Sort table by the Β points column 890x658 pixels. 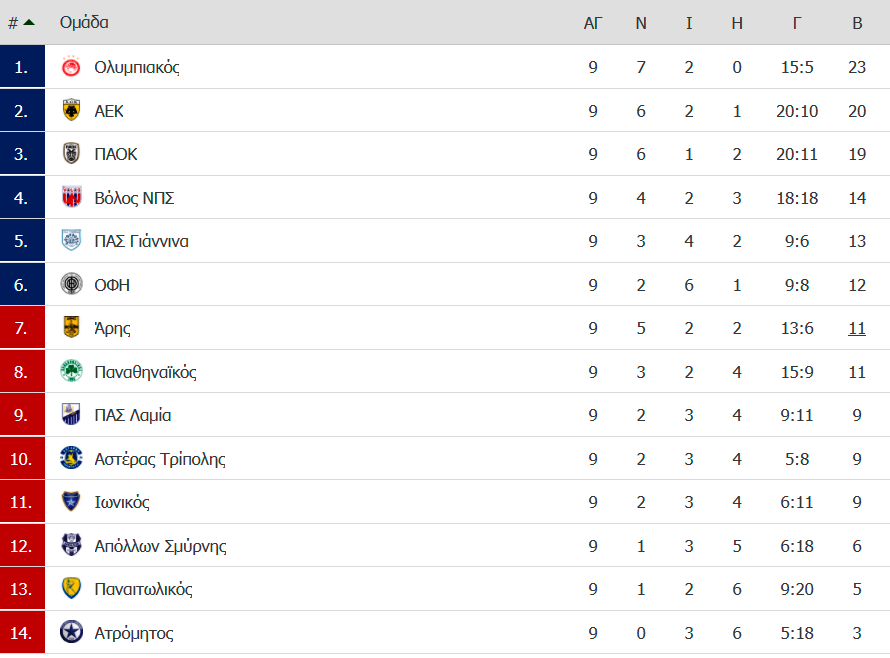pos(857,23)
